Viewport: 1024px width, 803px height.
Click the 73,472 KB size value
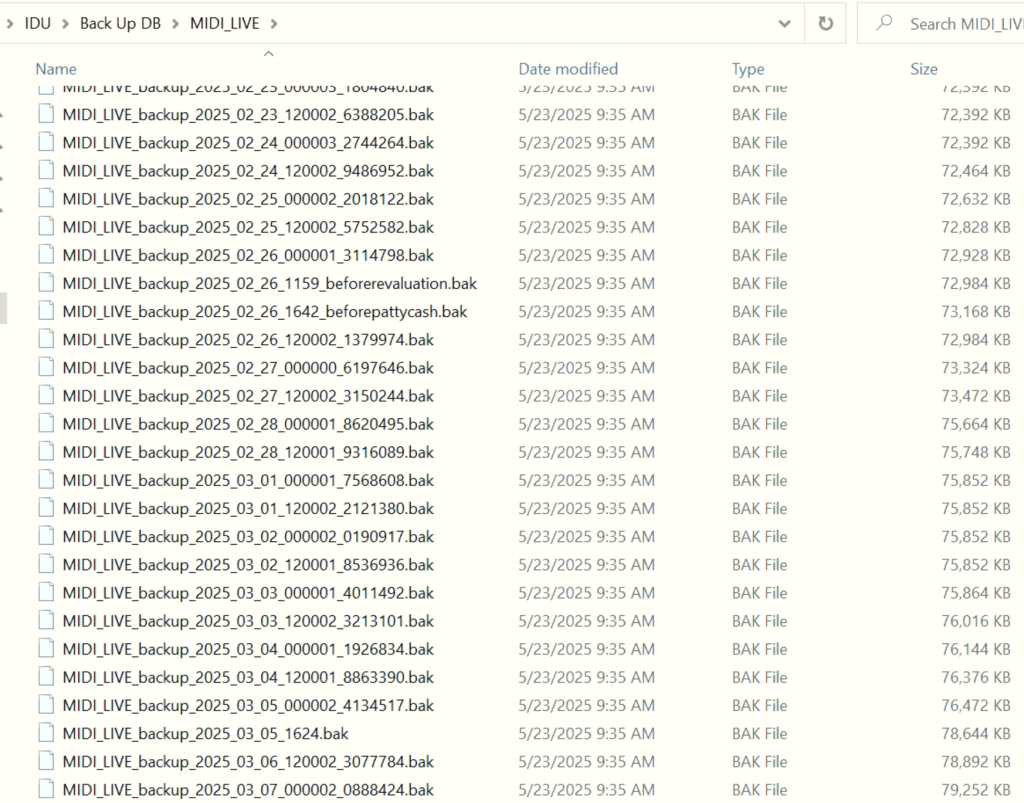coord(976,396)
